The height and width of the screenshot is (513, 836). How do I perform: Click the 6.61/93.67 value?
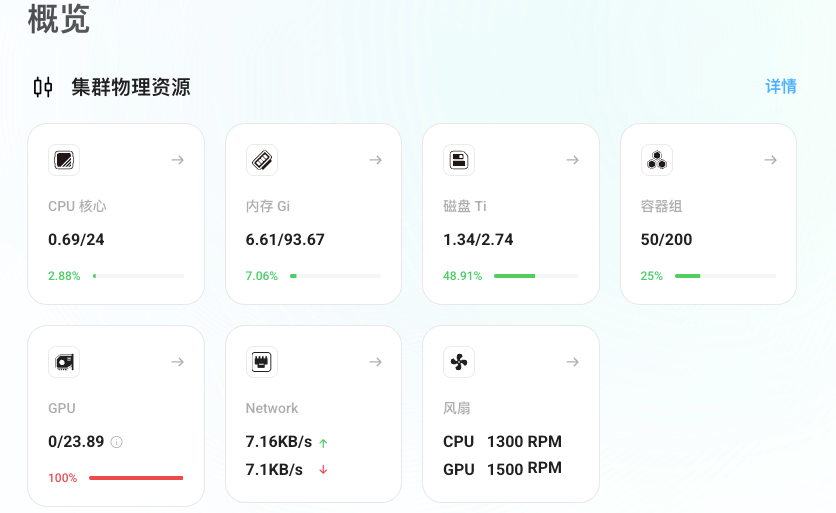tap(285, 239)
